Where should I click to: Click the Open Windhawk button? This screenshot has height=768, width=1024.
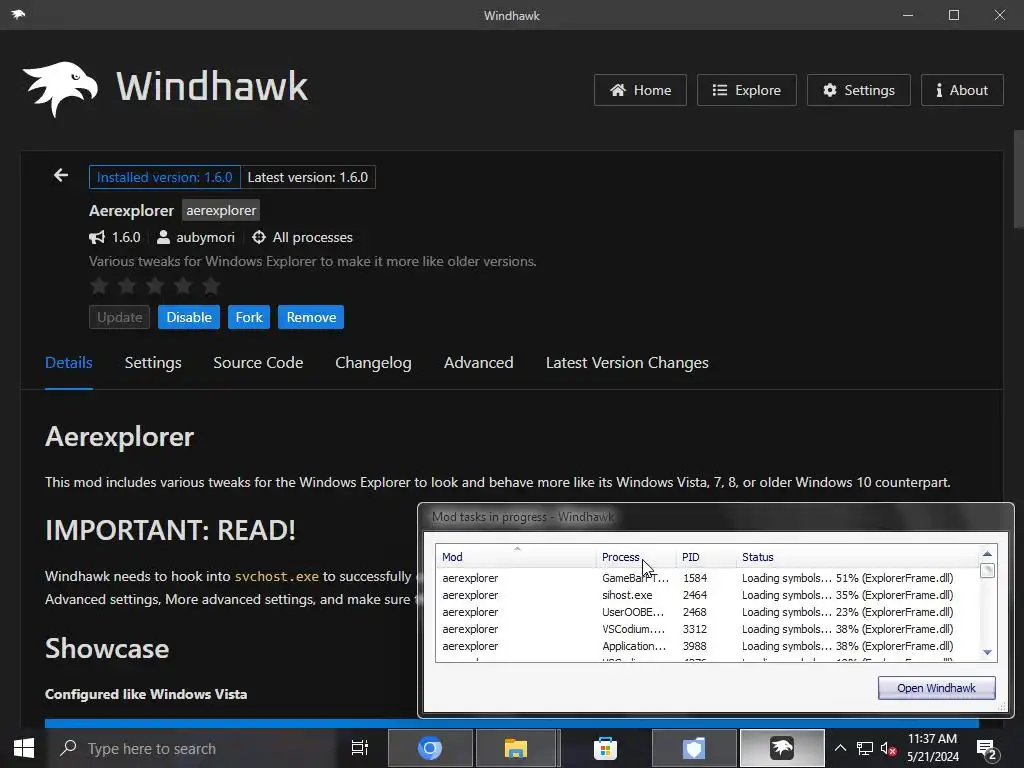click(x=936, y=688)
